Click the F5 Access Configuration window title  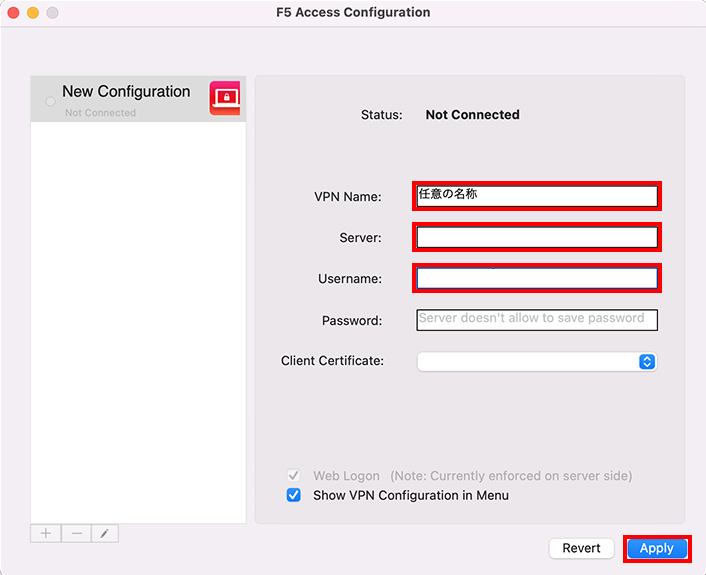click(353, 12)
